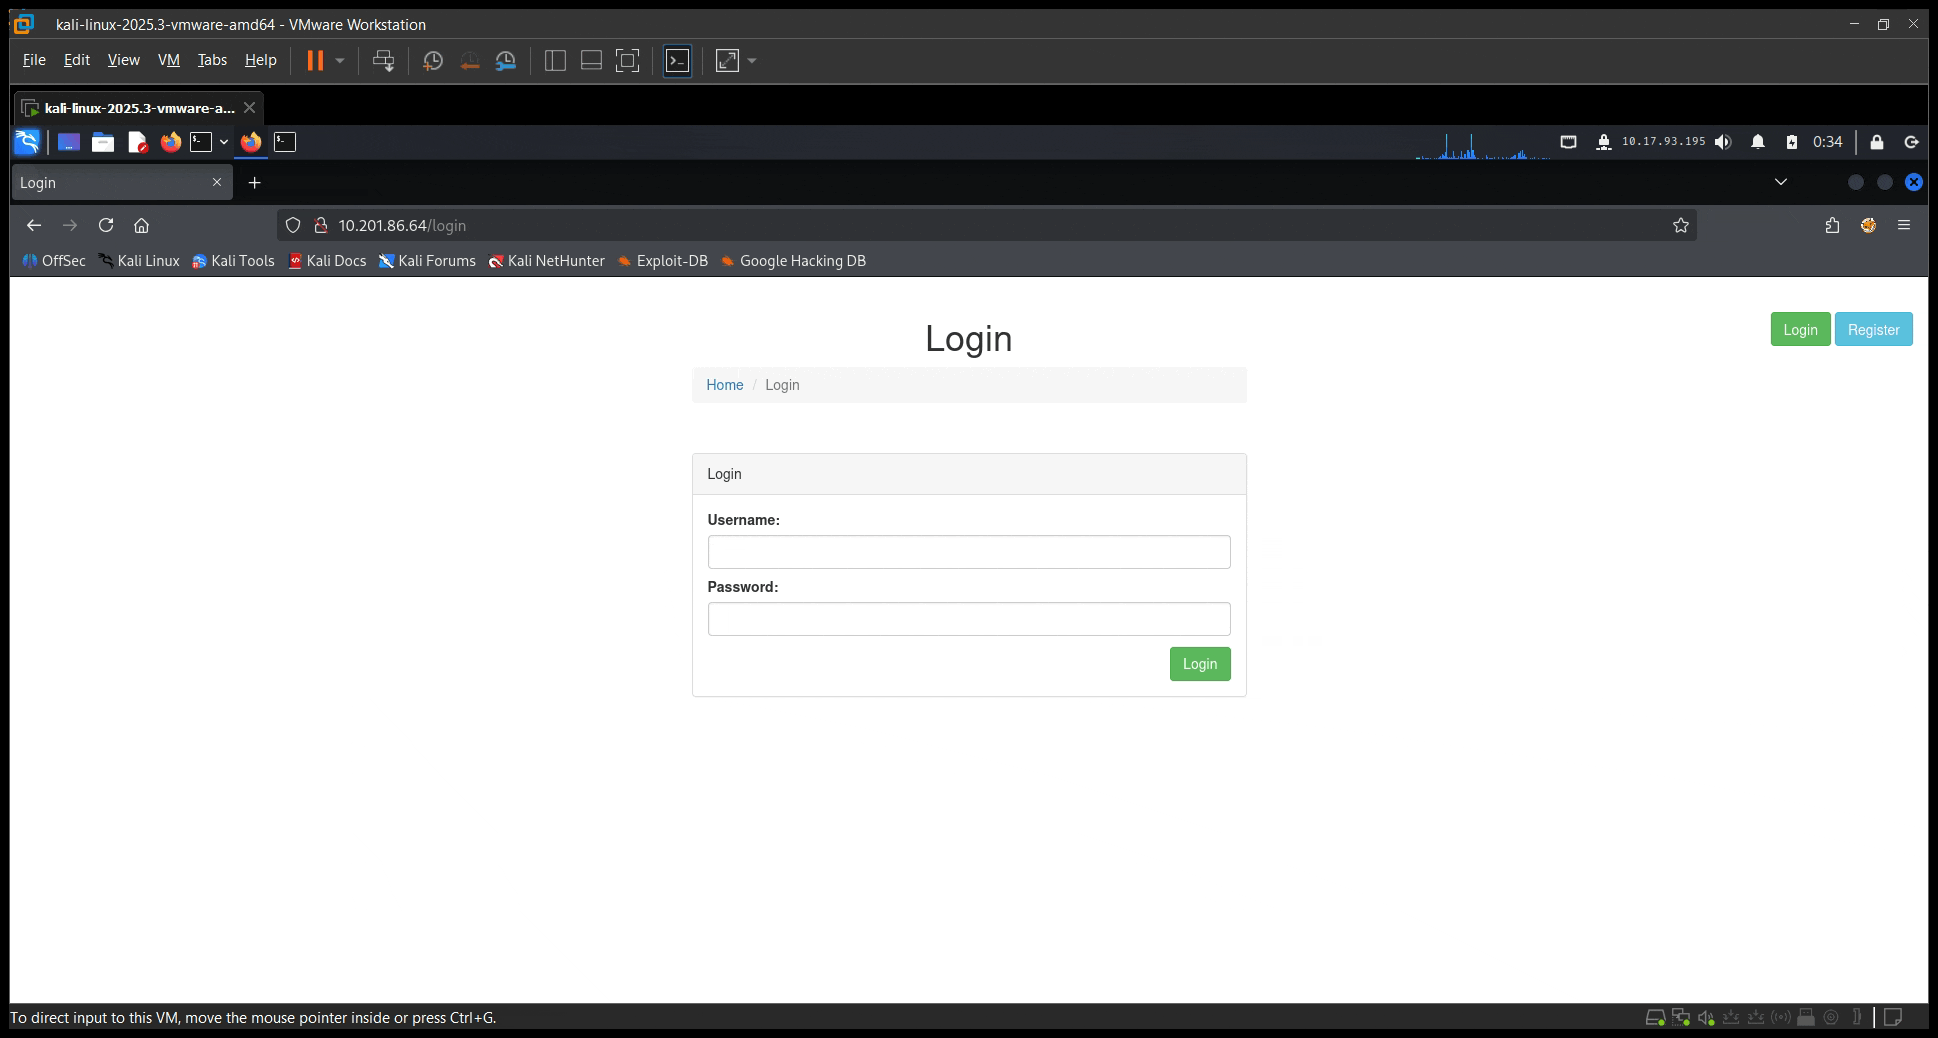Send Ctrl+Alt+Del to the VM
The image size is (1938, 1038).
pyautogui.click(x=383, y=61)
